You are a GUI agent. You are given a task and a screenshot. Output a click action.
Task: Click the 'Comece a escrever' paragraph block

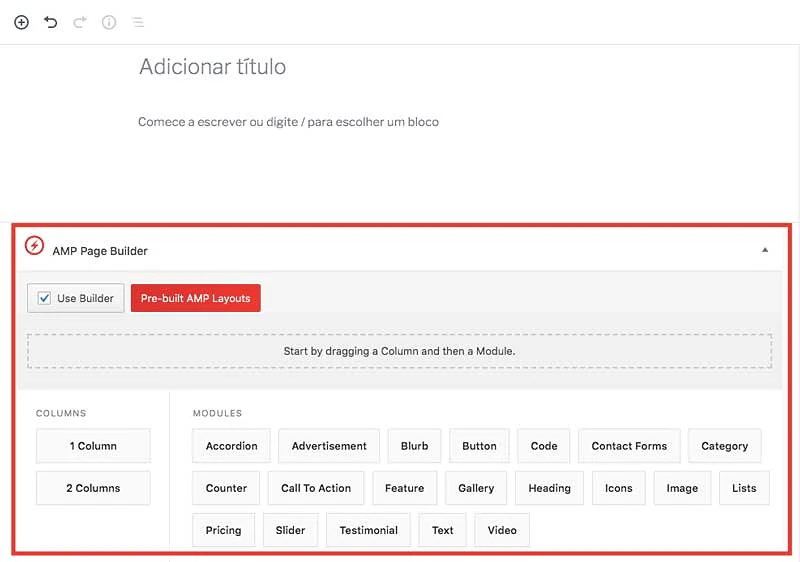(288, 122)
